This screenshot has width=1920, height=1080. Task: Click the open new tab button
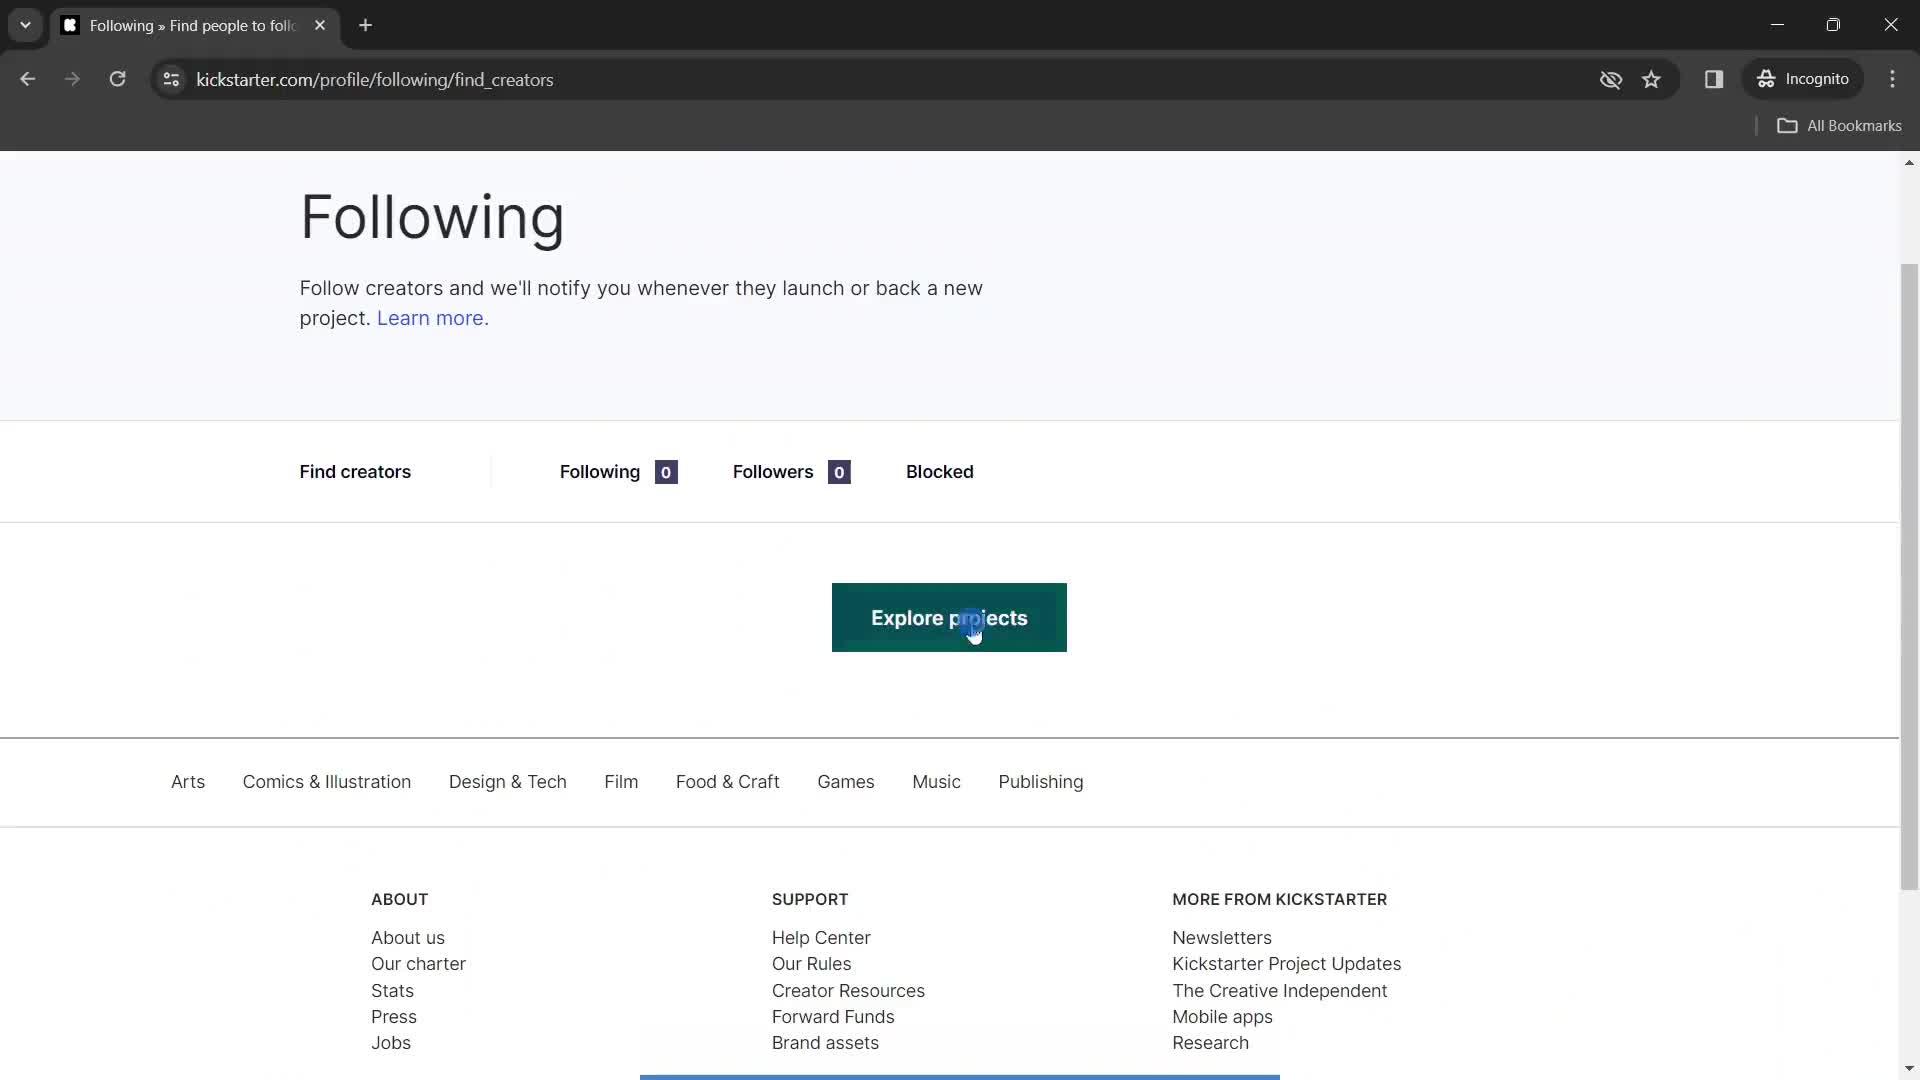click(x=367, y=25)
